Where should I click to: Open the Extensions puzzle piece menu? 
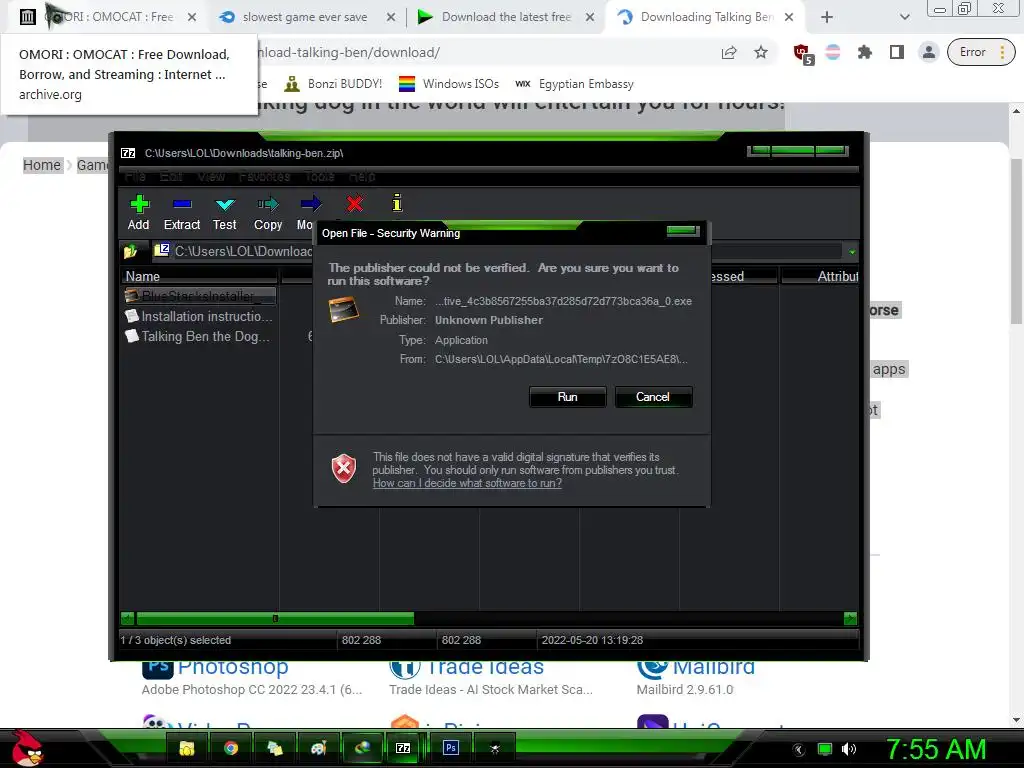click(865, 52)
